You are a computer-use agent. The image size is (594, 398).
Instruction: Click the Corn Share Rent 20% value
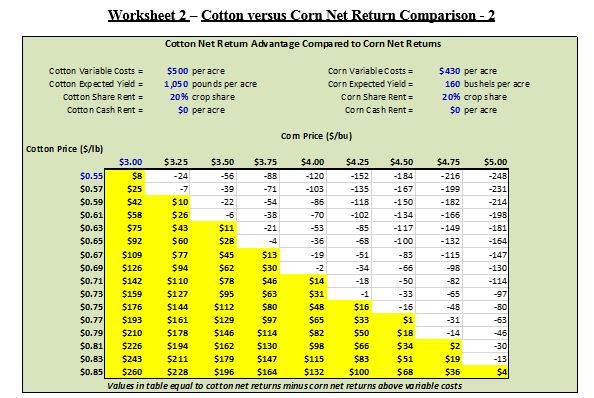click(451, 97)
